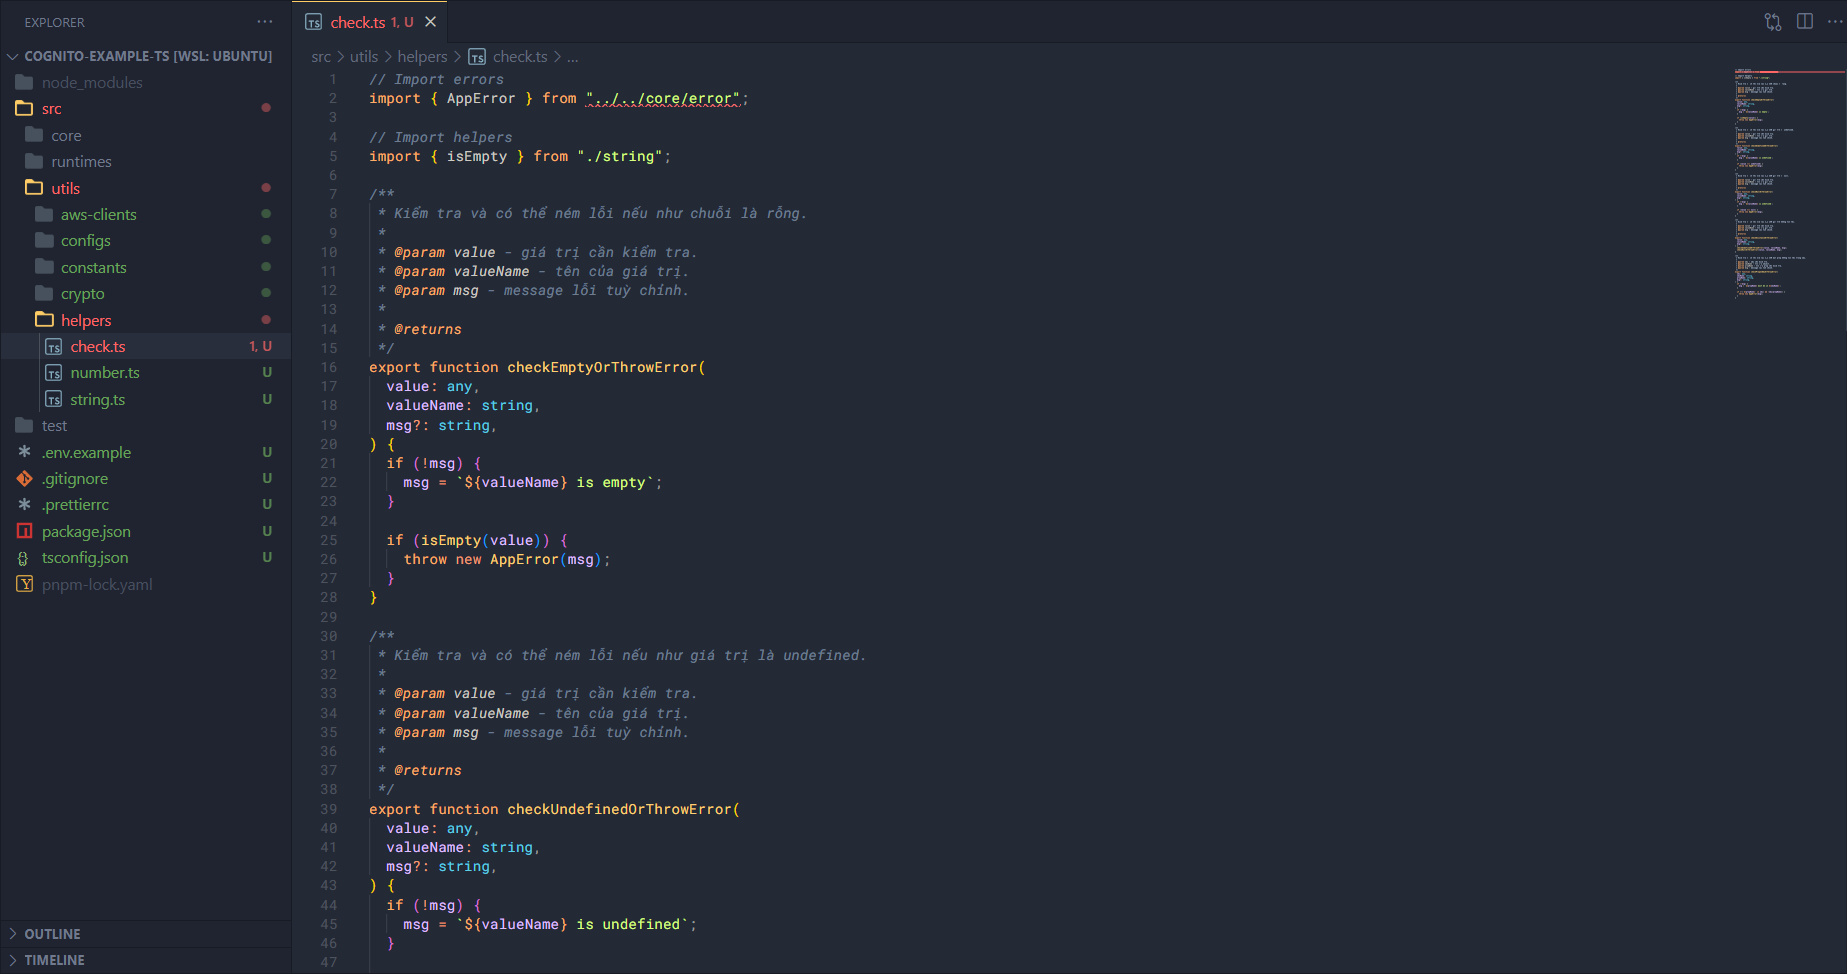1847x974 pixels.
Task: Open number.ts in the explorer
Action: coord(104,373)
